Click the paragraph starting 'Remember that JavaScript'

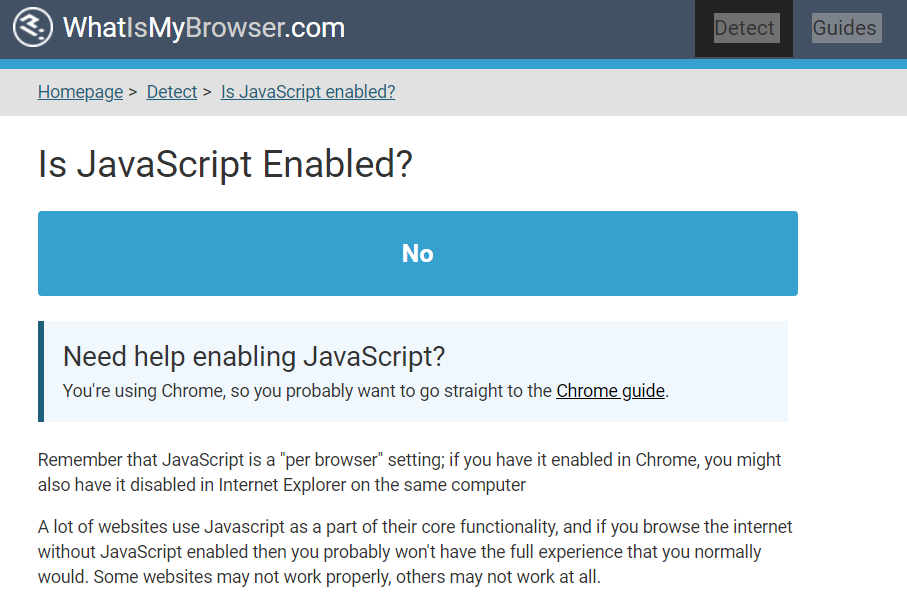[409, 472]
